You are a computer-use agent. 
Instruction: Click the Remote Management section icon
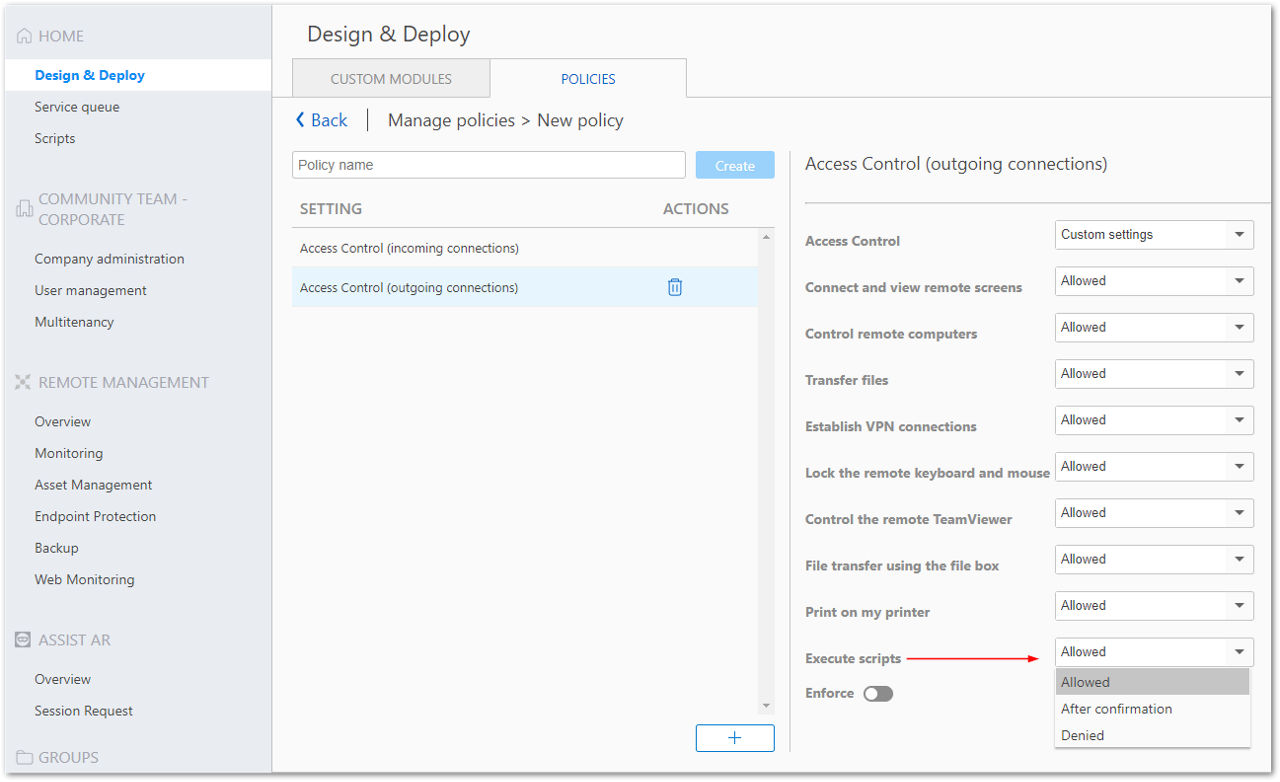[x=25, y=382]
